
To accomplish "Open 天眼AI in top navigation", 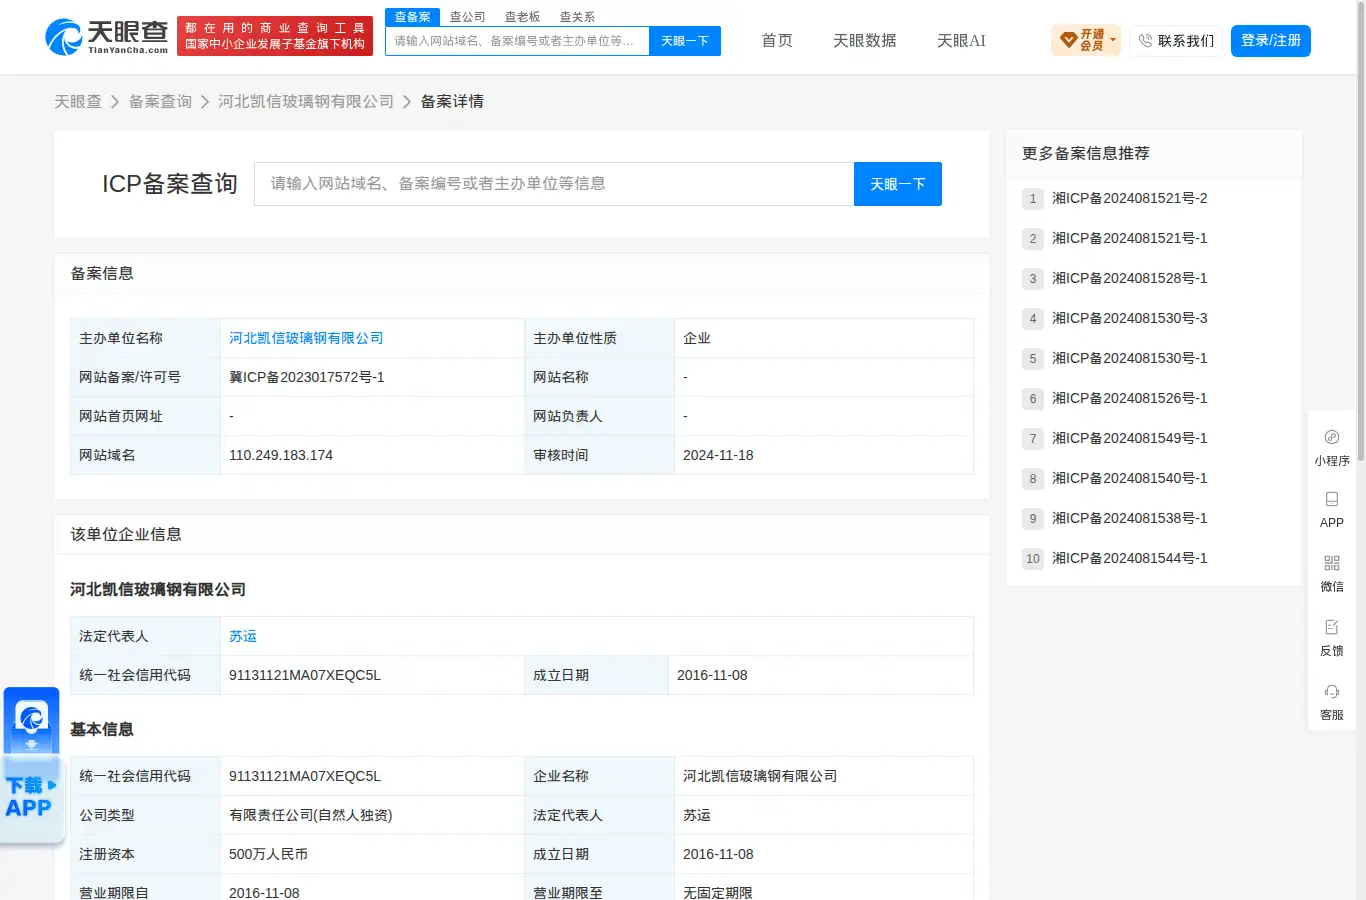I will 961,41.
